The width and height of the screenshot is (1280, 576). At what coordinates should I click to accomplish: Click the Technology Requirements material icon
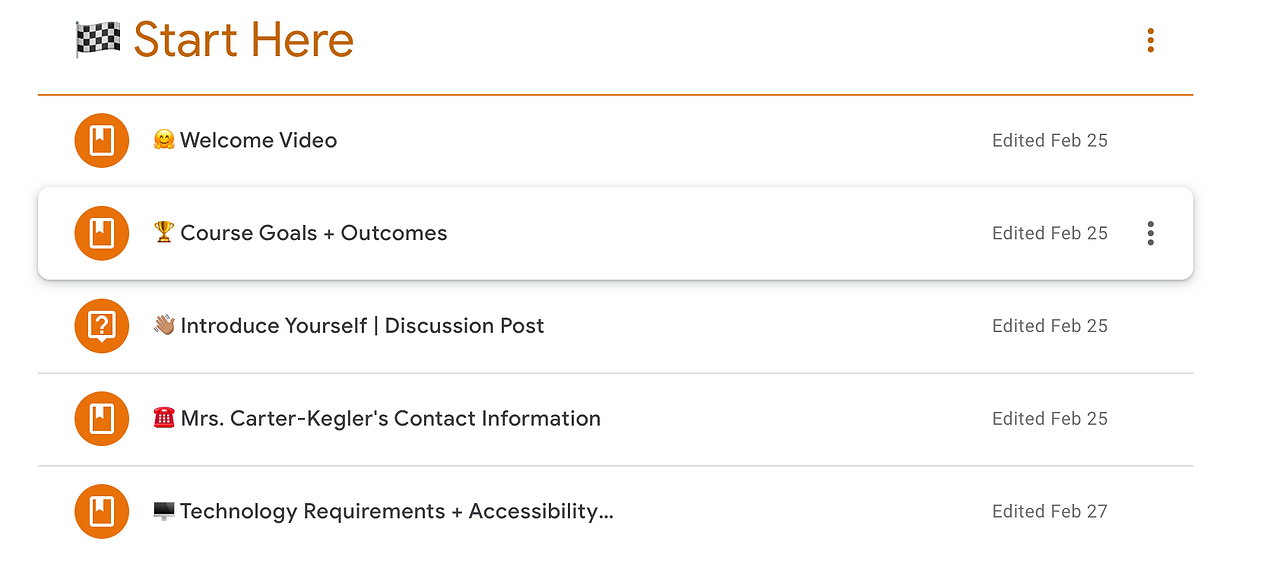(102, 511)
